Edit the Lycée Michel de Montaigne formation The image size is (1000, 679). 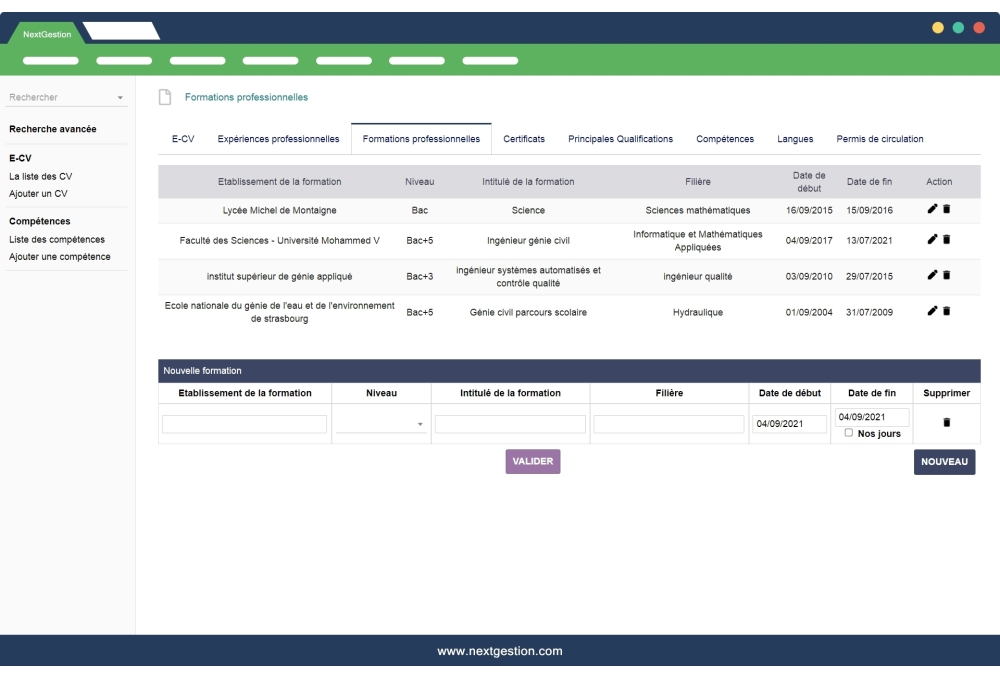933,209
